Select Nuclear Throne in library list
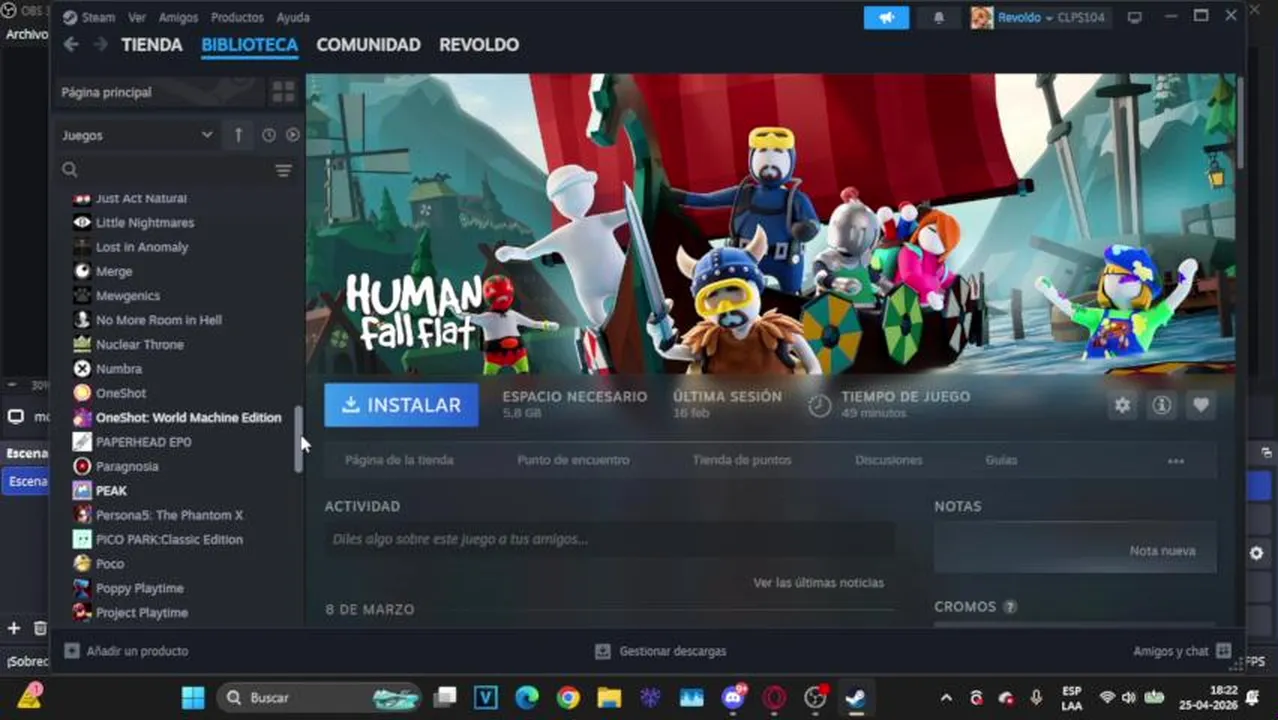1278x720 pixels. click(140, 345)
